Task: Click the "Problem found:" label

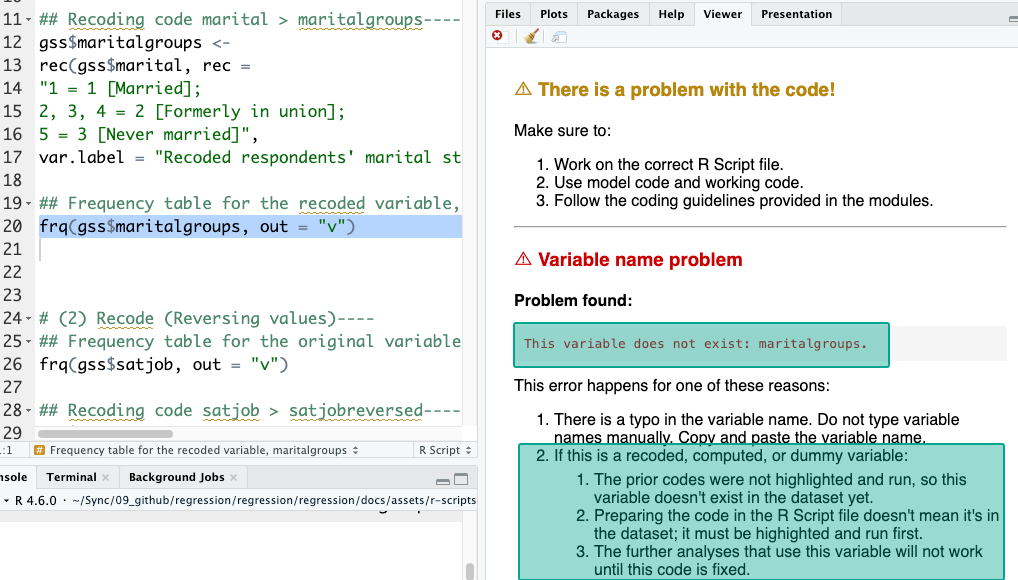Action: point(573,301)
